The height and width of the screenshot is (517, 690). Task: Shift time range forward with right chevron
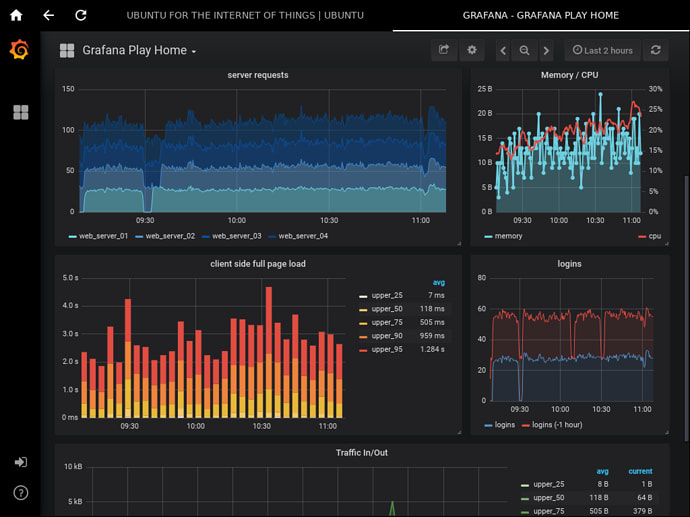coord(546,51)
